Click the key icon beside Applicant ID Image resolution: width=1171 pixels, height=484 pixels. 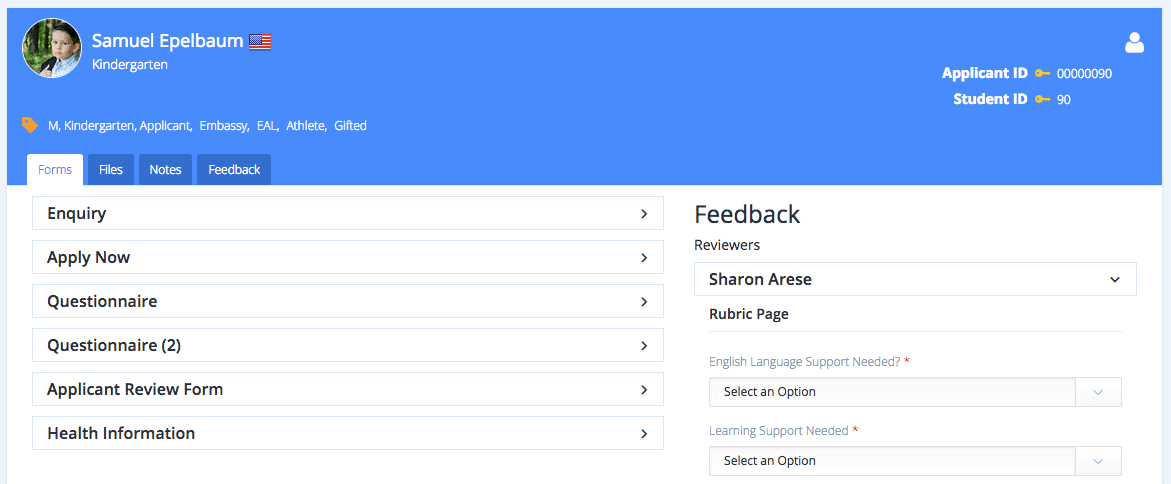(x=1043, y=73)
